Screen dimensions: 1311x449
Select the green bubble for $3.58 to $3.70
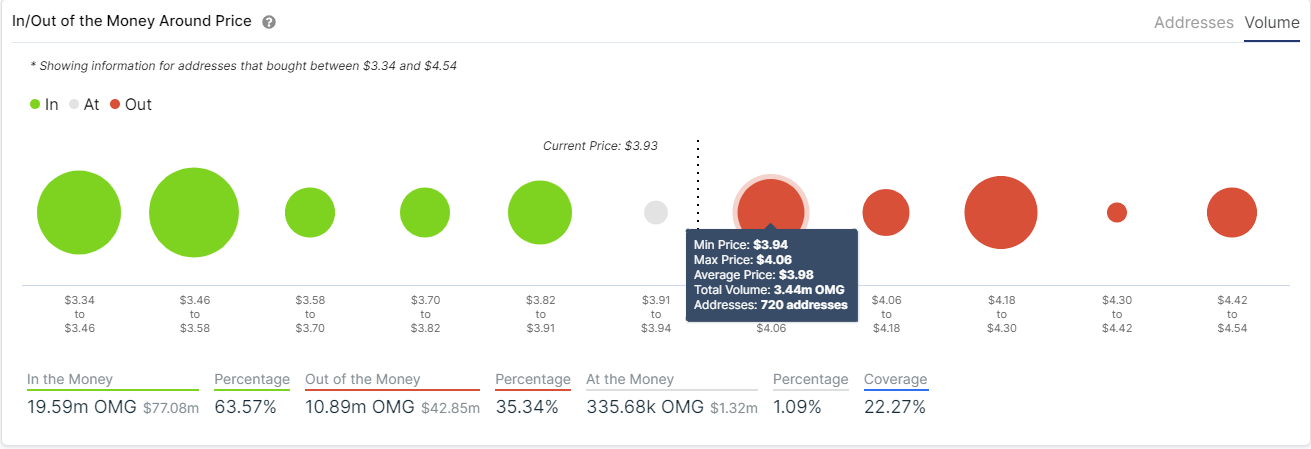pos(310,213)
